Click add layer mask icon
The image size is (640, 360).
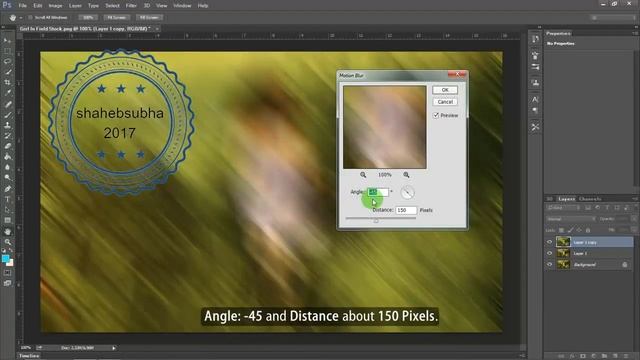coord(582,356)
